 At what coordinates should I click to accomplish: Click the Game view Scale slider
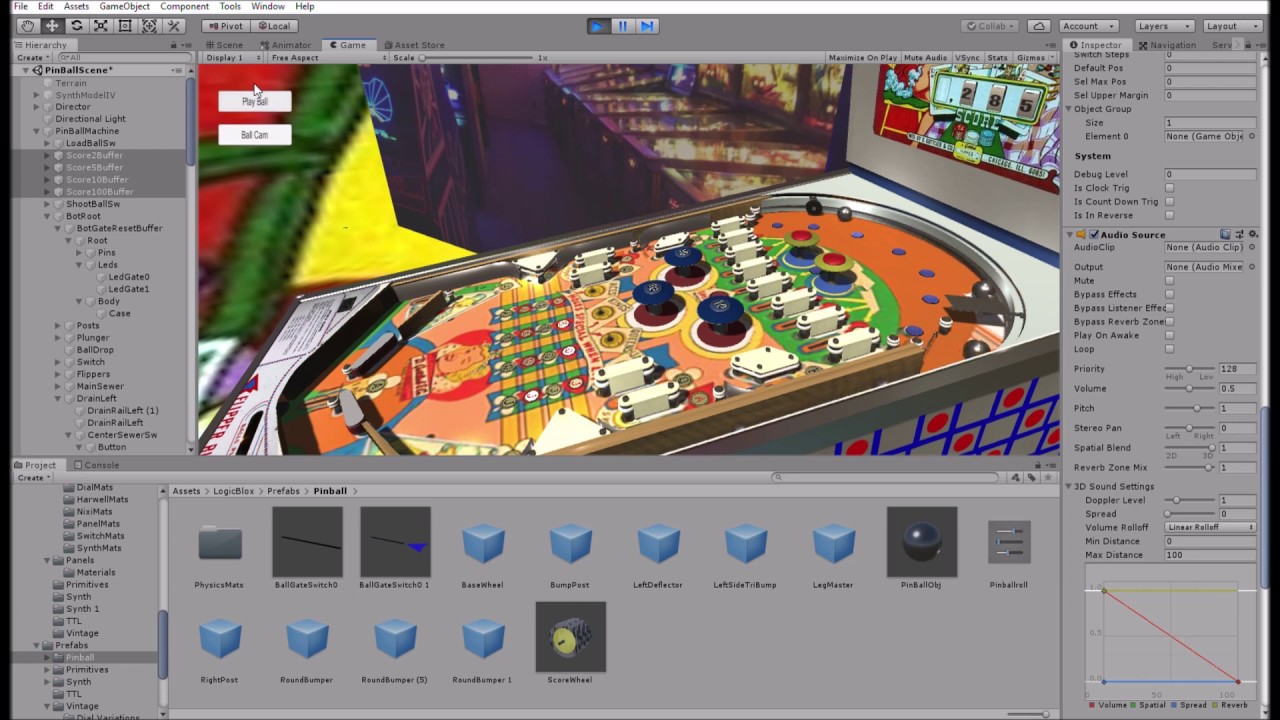[477, 58]
